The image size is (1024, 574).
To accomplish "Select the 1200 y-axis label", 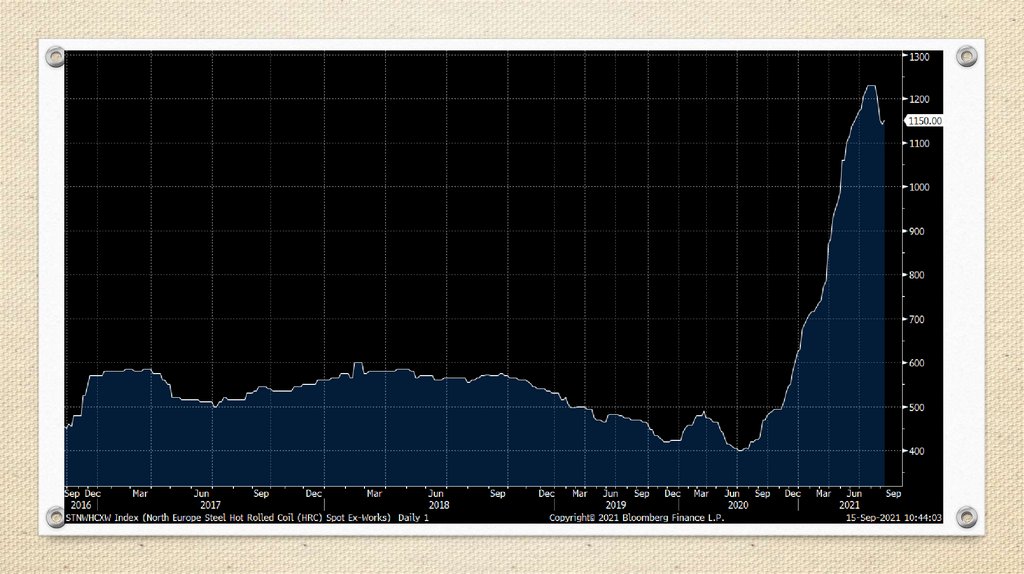I will [919, 99].
